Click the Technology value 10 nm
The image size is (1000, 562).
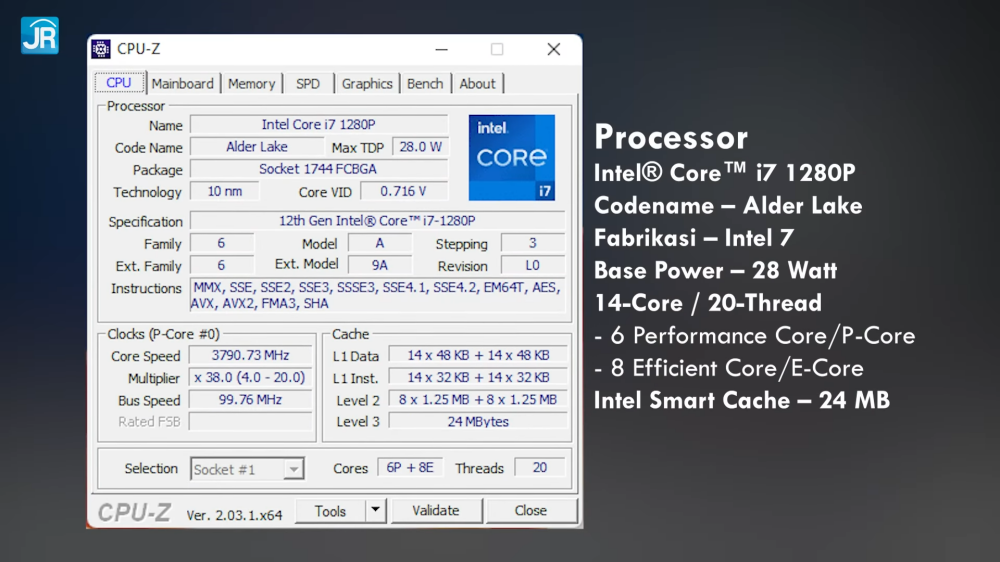pos(224,191)
